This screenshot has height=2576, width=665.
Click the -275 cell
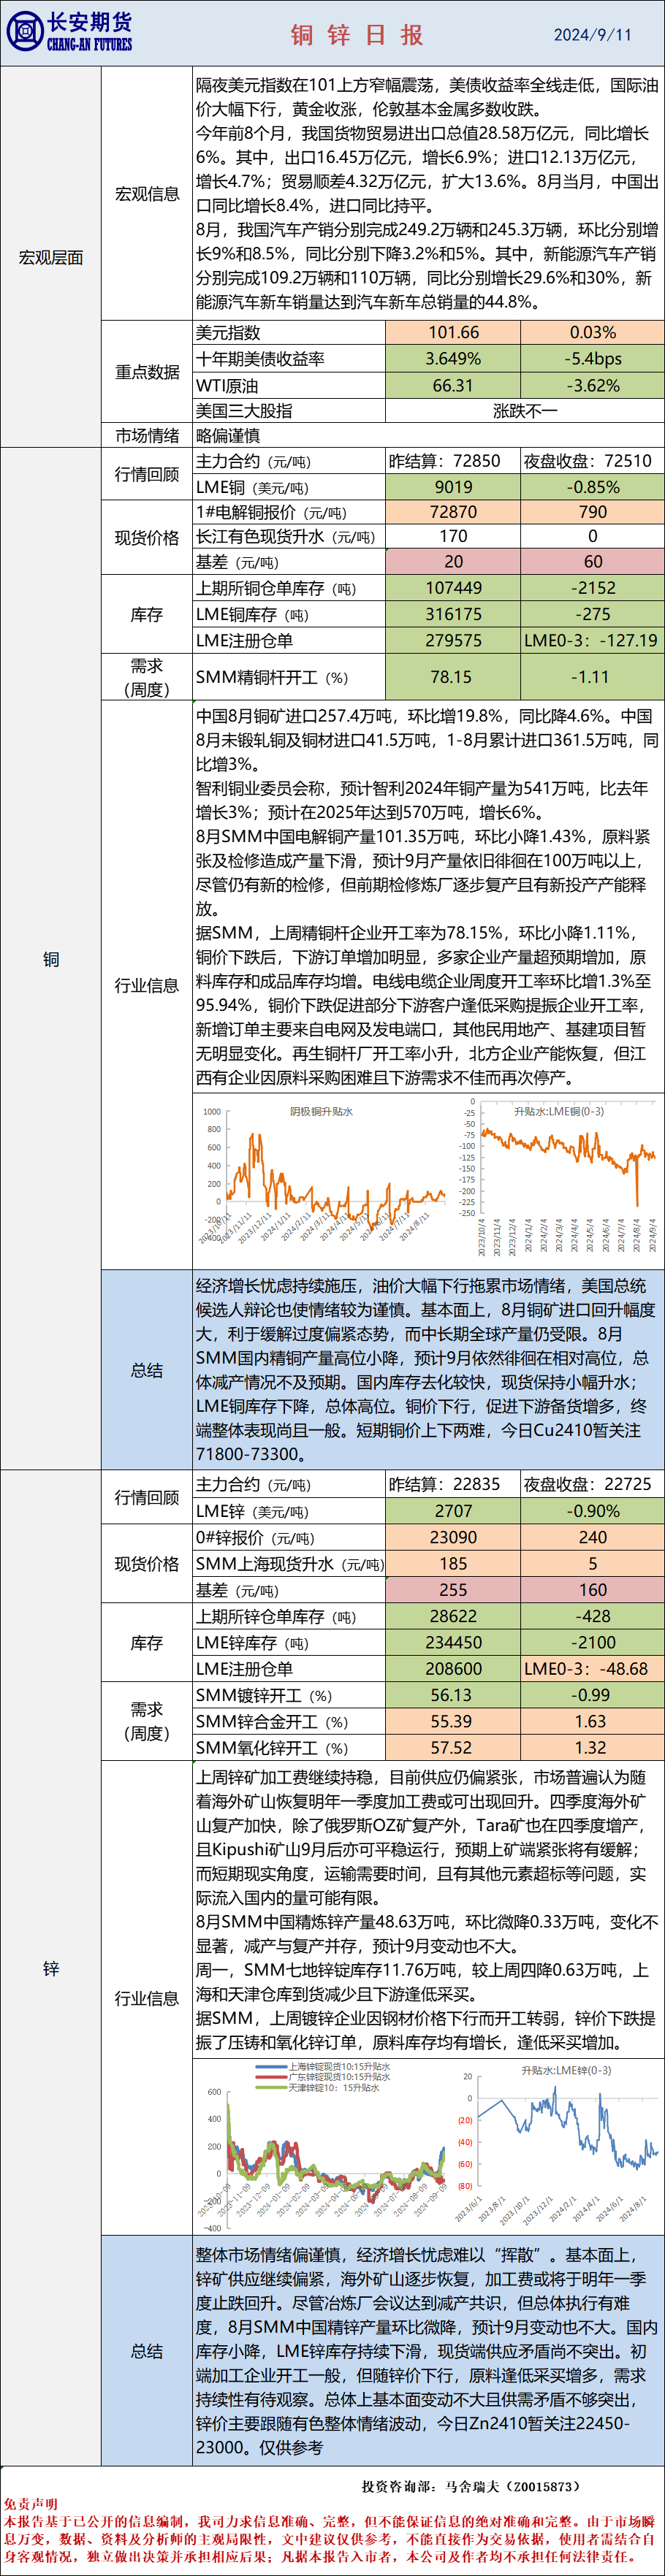[x=592, y=614]
